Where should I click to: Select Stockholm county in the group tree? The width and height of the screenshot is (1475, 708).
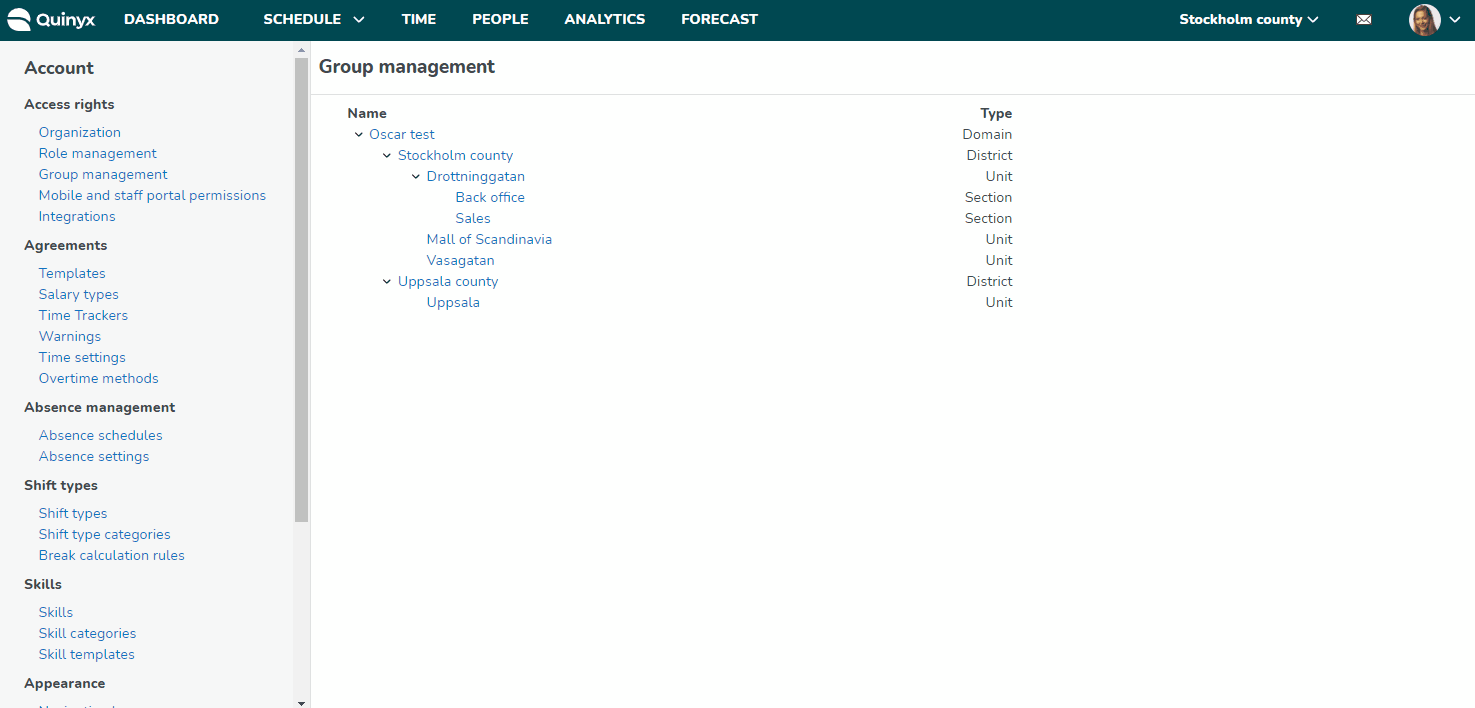(x=455, y=155)
